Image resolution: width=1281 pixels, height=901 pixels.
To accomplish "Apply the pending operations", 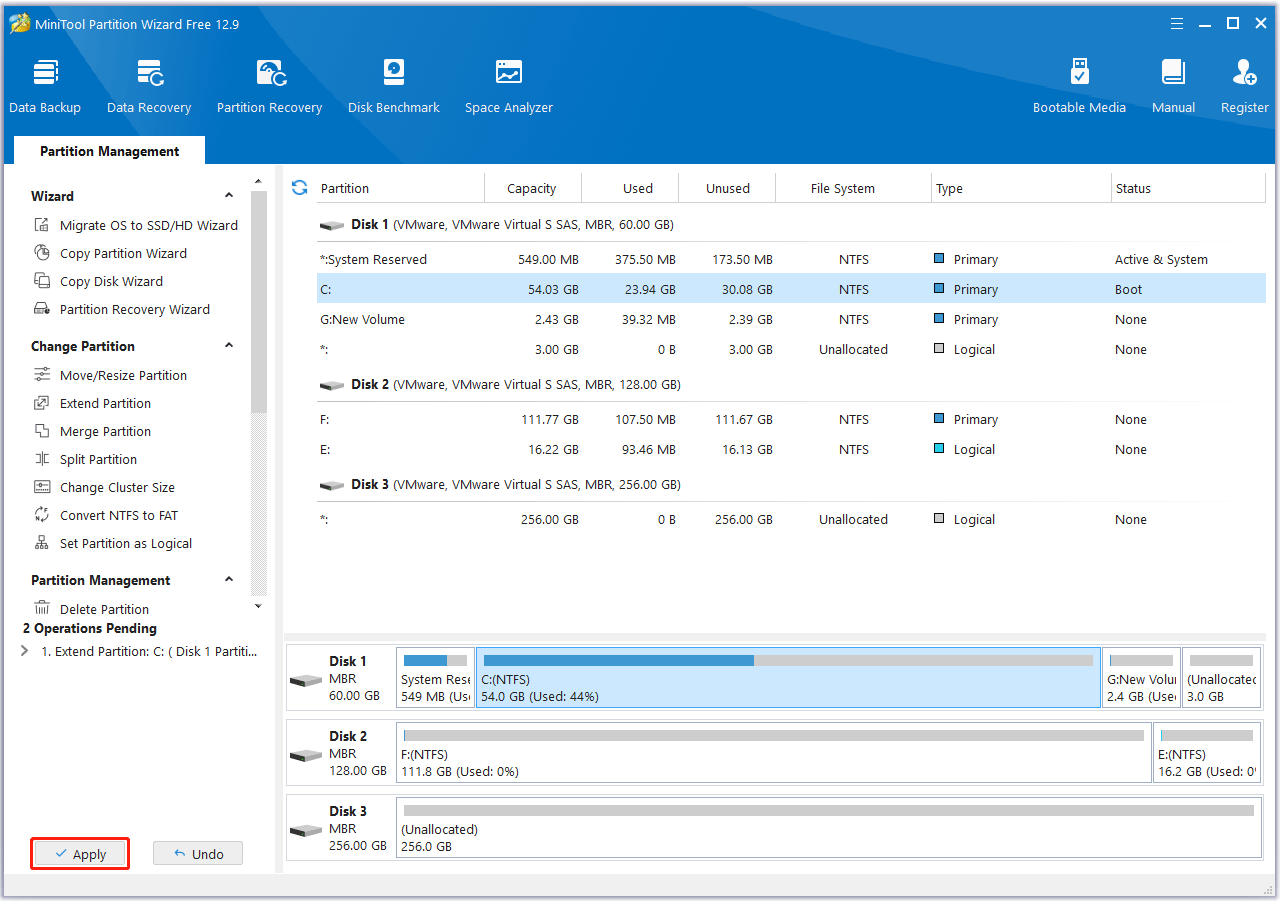I will click(x=80, y=854).
